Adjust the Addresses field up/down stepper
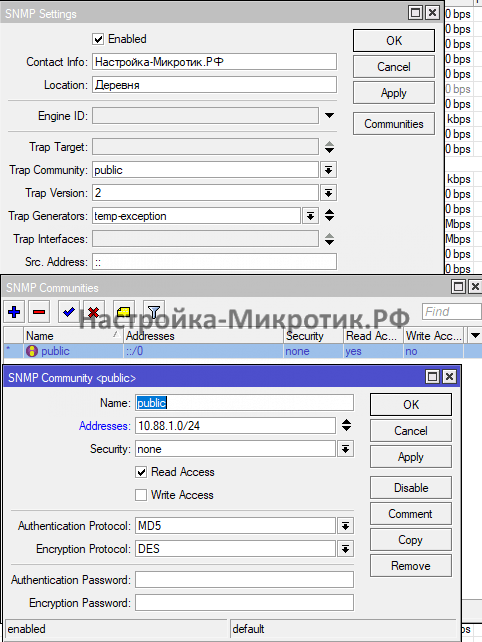Screen dimensions: 482x642 [x=346, y=425]
